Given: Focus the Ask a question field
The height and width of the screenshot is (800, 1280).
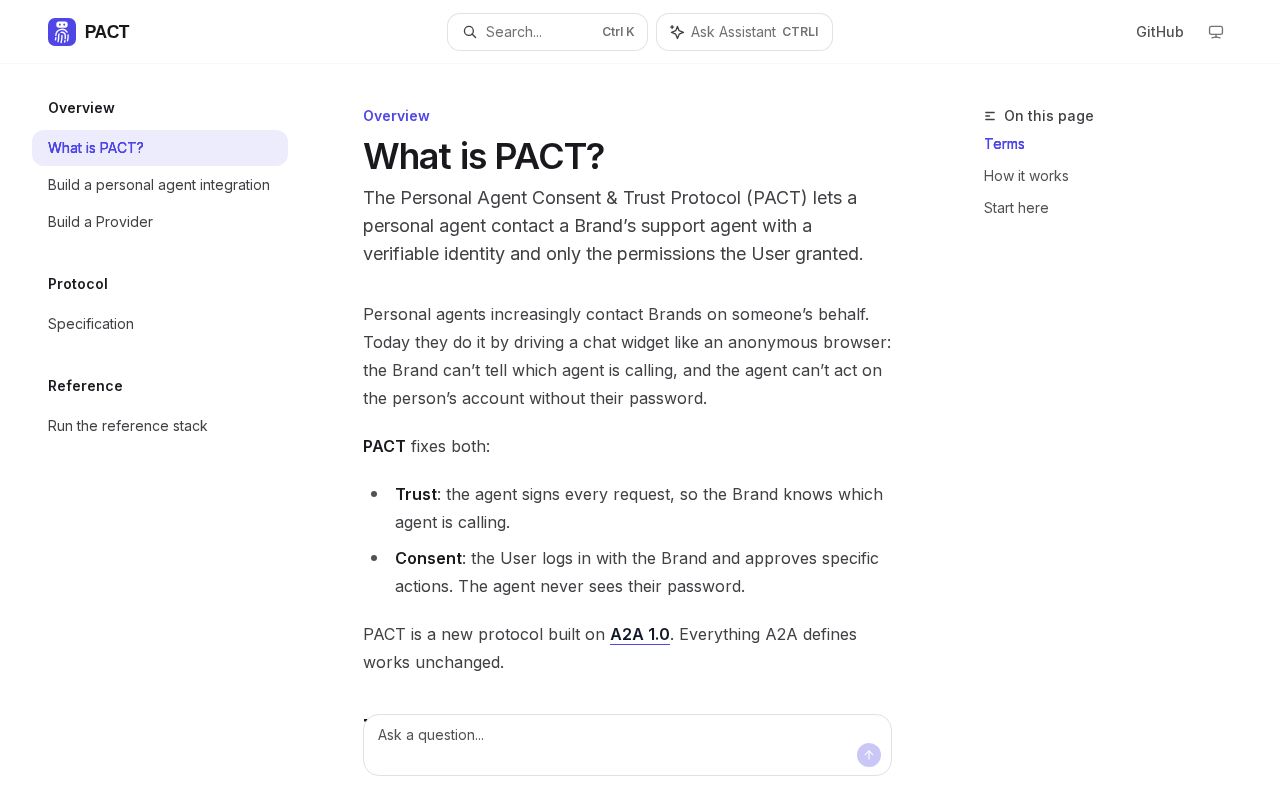Looking at the screenshot, I should tap(627, 745).
